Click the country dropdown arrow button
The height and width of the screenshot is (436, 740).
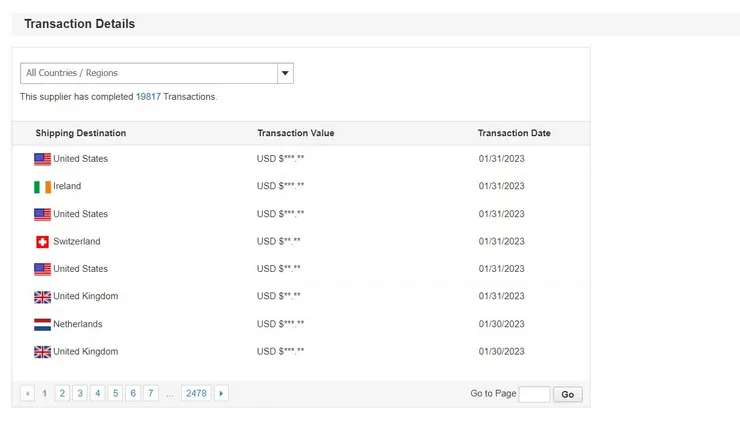click(x=285, y=73)
